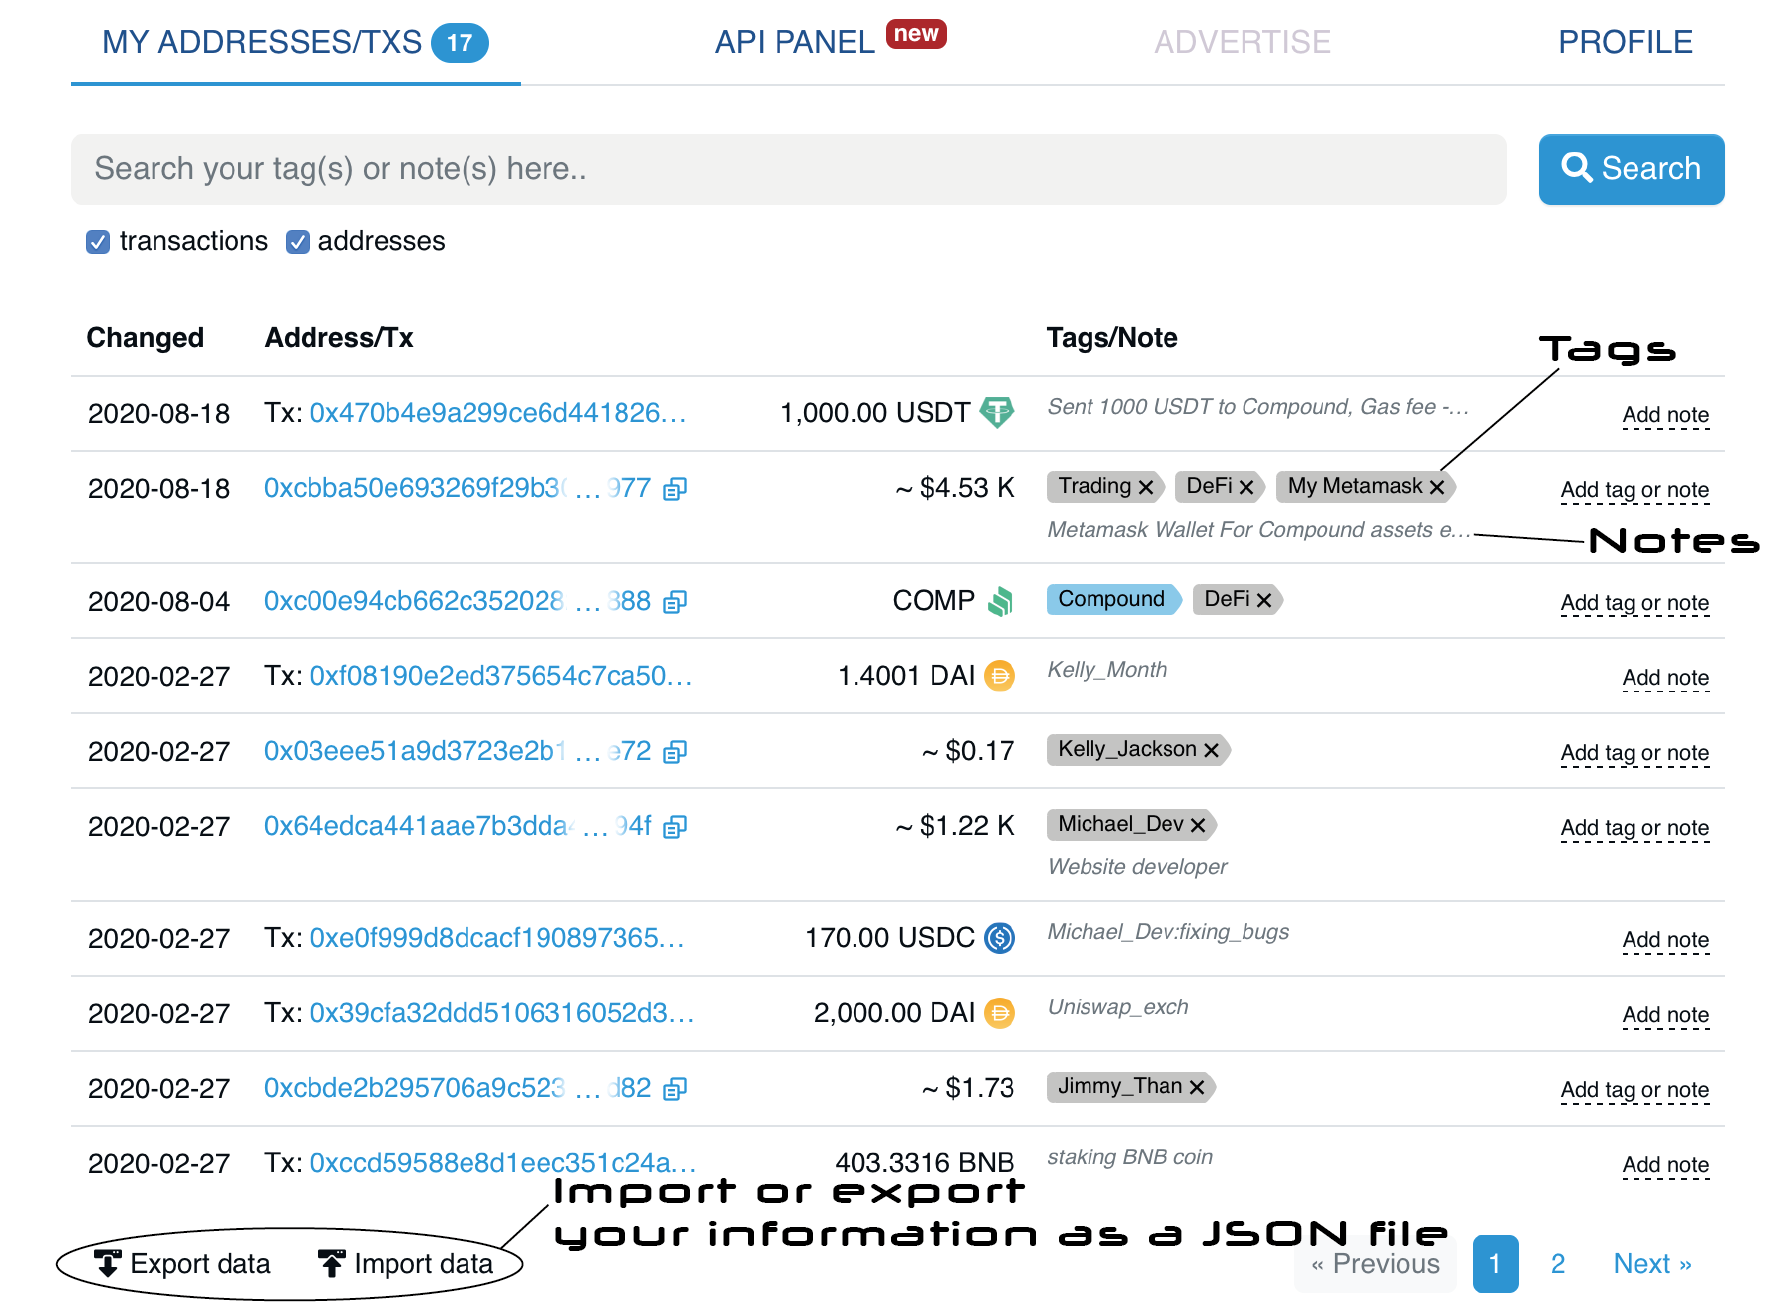Open transaction 0x470b4e9a299ce6d441826
Screen dimensions: 1790x1307
pyautogui.click(x=497, y=413)
